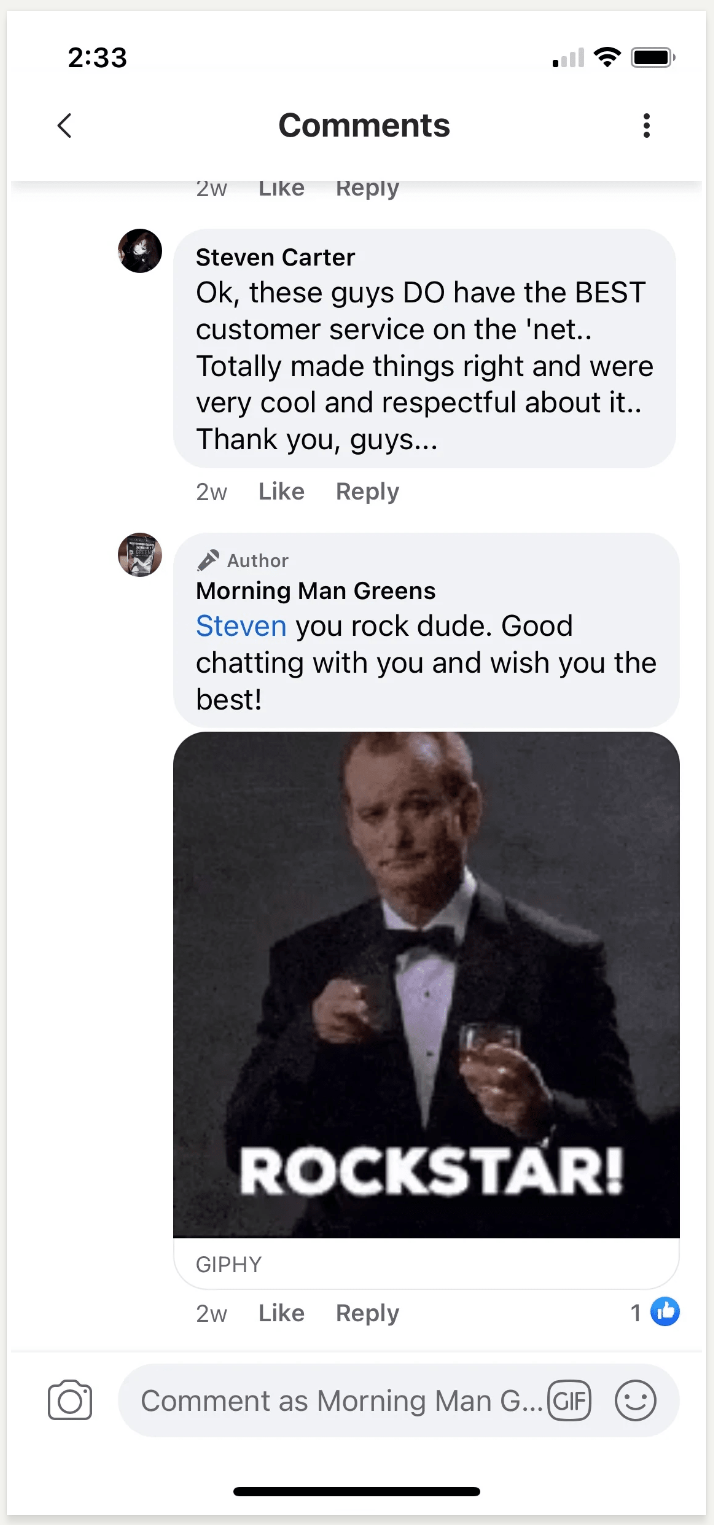
Task: Open the three-dot options menu
Action: [647, 126]
